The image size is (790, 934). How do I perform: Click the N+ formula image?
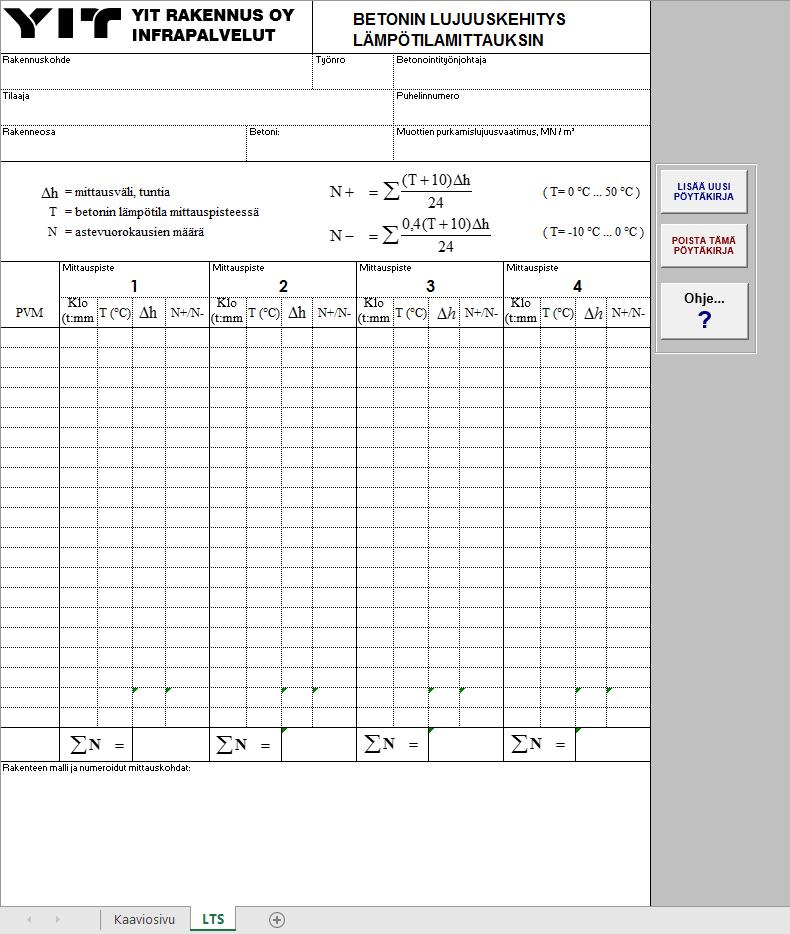point(401,191)
